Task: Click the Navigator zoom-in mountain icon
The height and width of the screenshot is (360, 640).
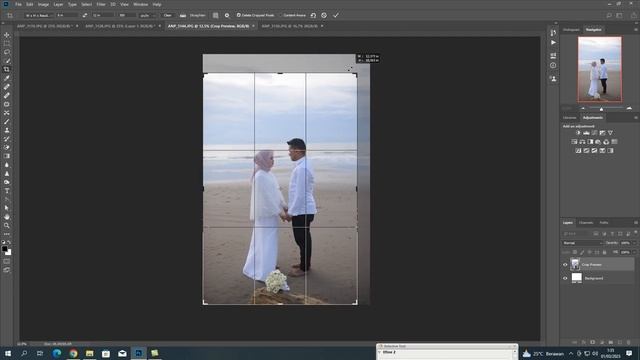Action: pos(629,108)
